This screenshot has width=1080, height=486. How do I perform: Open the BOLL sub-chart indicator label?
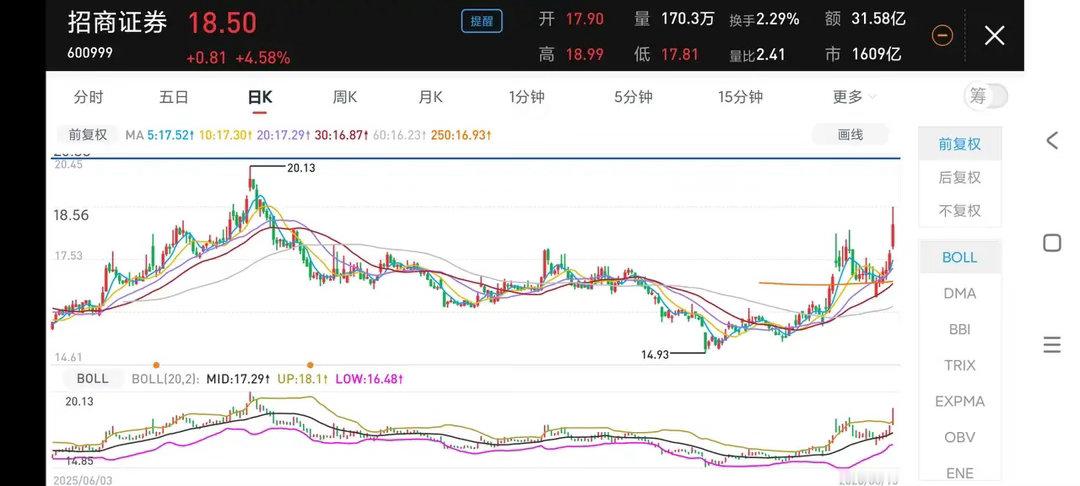(92, 379)
